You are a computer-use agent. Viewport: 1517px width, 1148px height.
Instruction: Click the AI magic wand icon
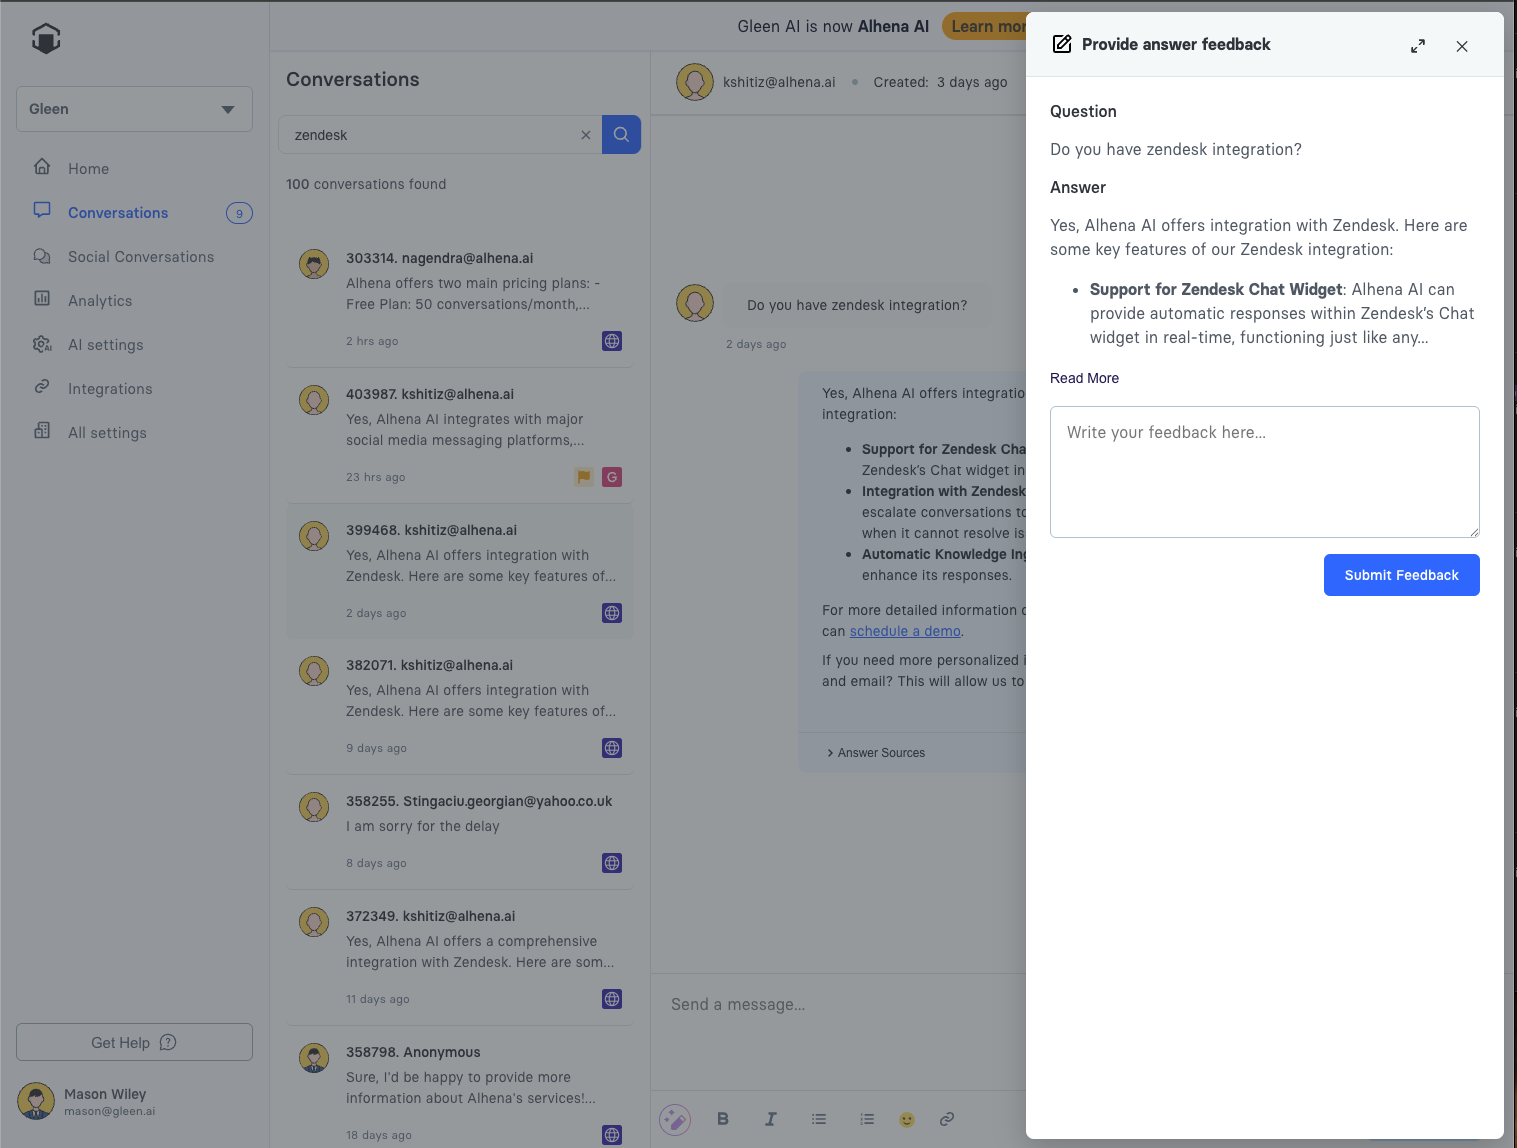click(675, 1119)
